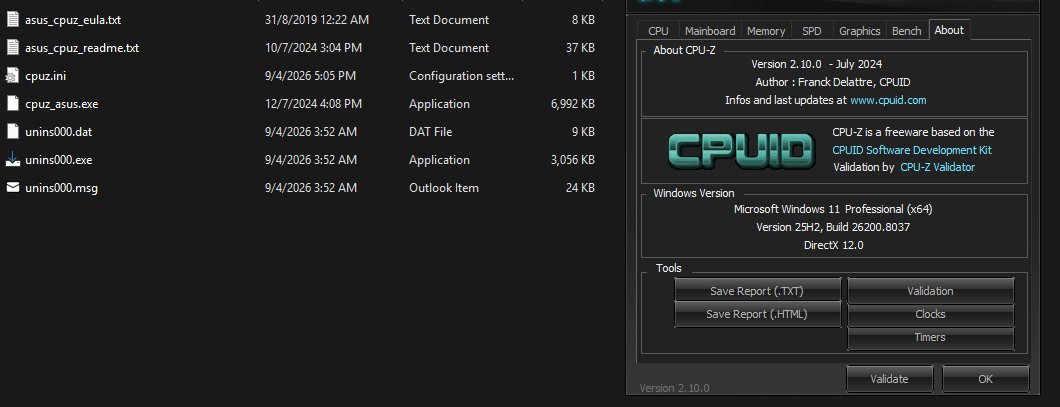Open the www.cpuid.com link

click(888, 101)
